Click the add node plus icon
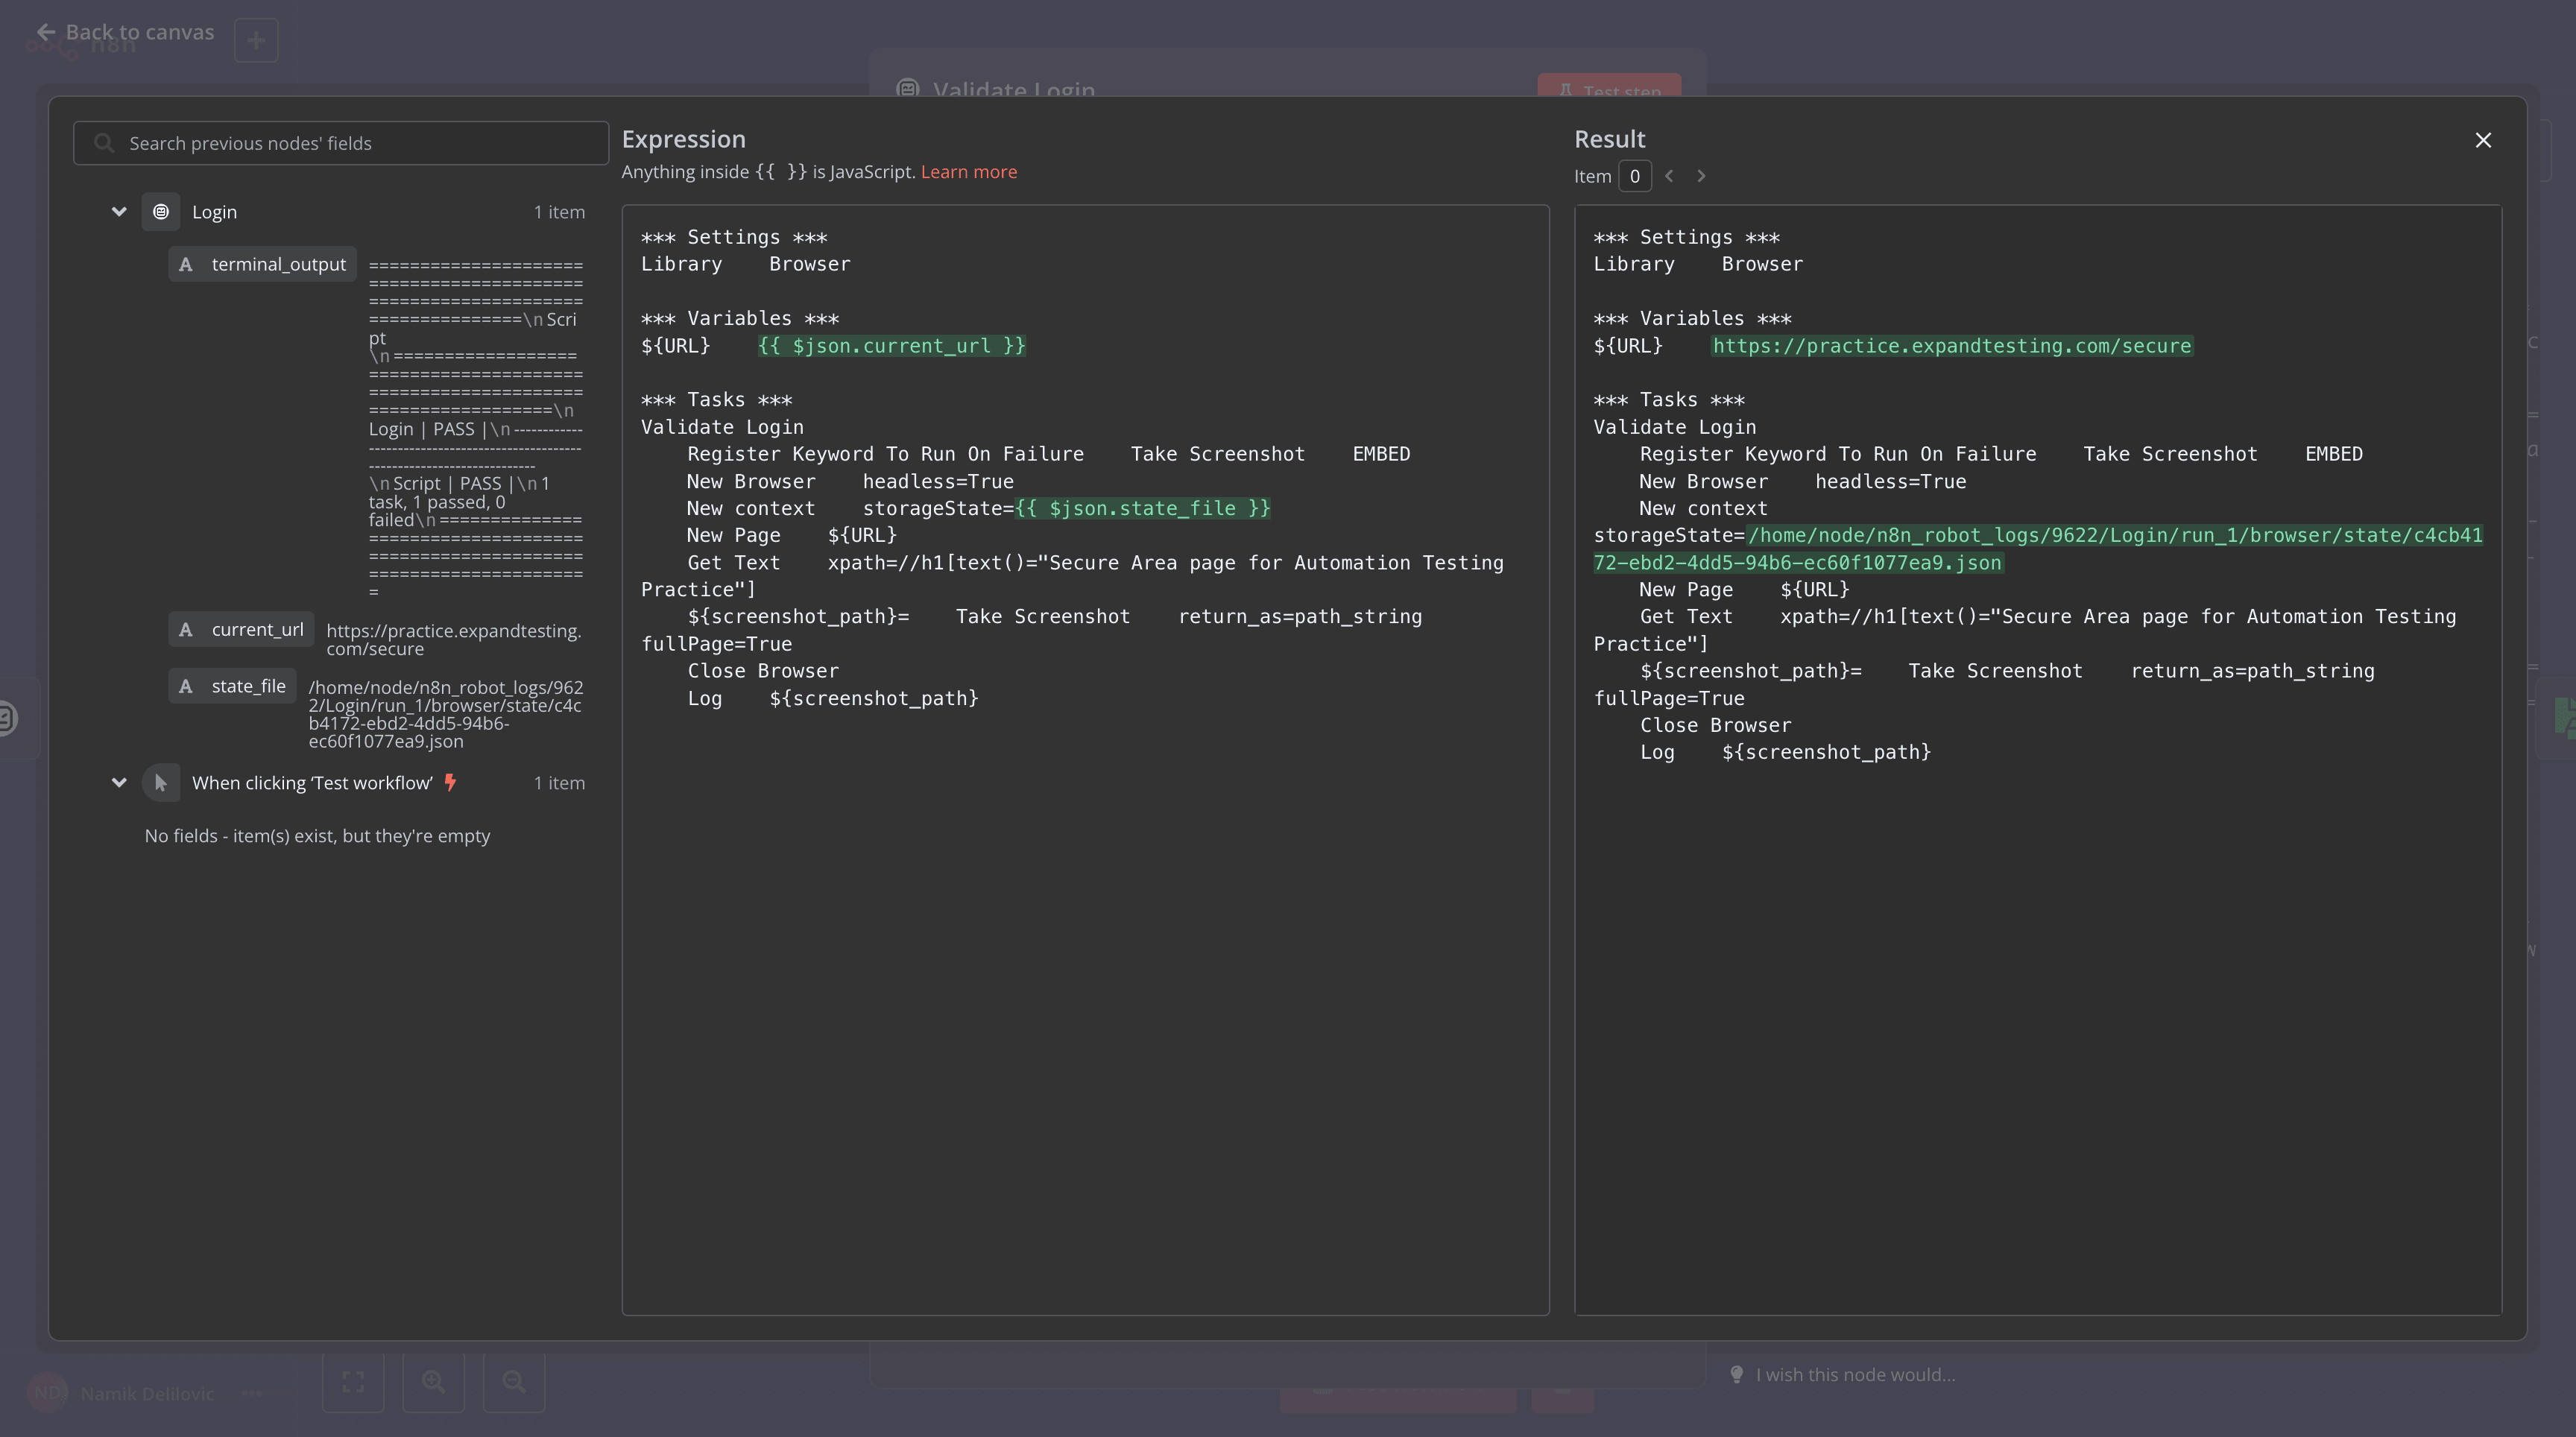2576x1437 pixels. (x=256, y=40)
